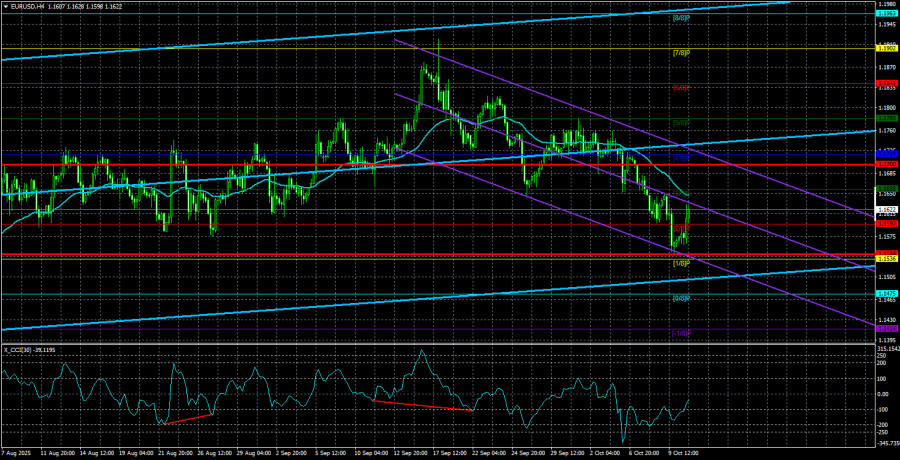Select the red CCI divergence line near 26 Aug

click(x=188, y=418)
